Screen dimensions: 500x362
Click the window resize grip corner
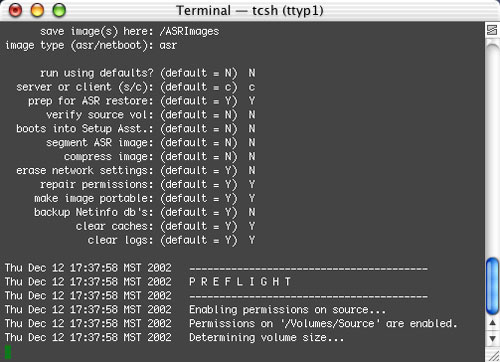point(492,355)
